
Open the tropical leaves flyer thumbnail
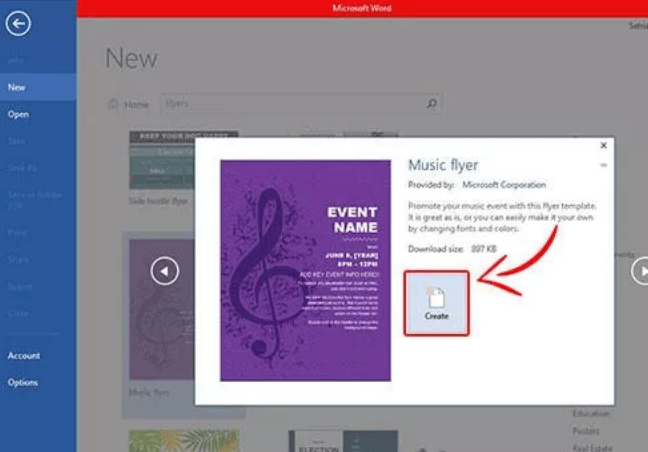pyautogui.click(x=184, y=441)
